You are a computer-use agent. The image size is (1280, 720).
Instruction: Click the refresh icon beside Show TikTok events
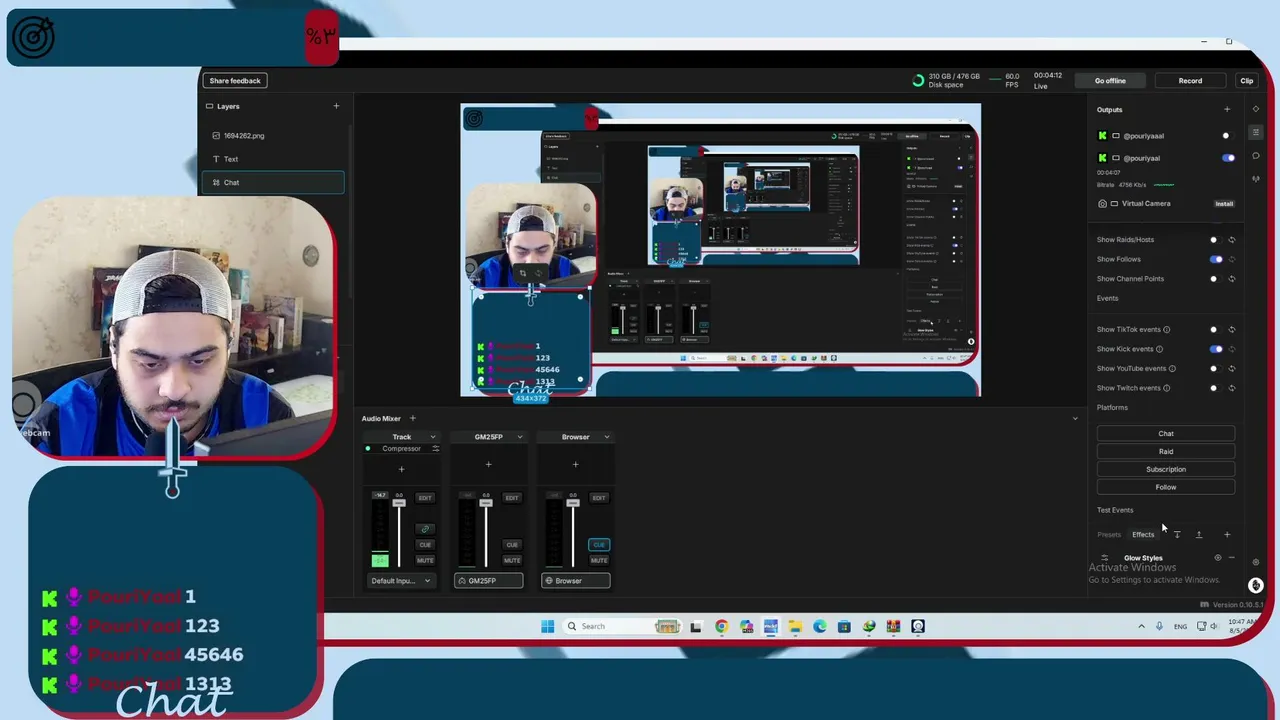coord(1232,329)
